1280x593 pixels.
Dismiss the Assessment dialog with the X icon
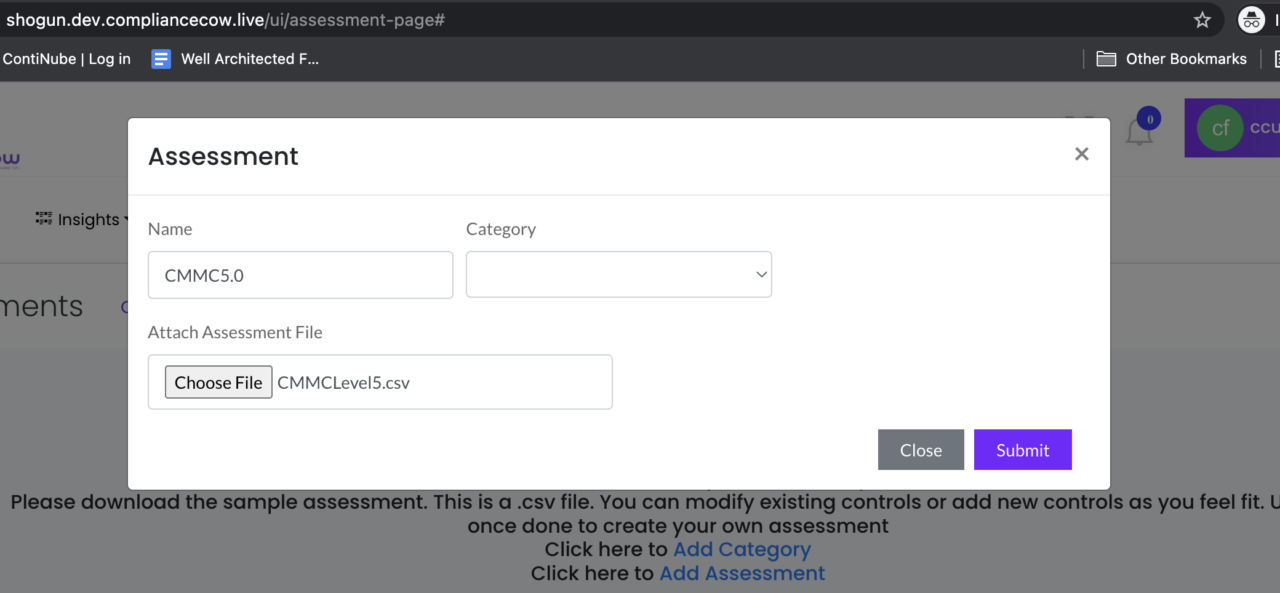click(x=1081, y=154)
